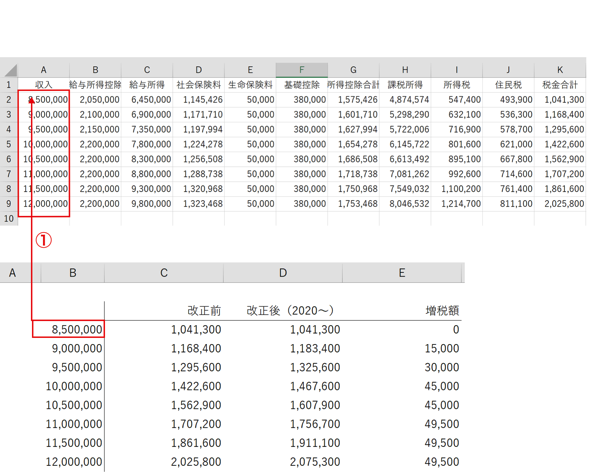This screenshot has height=476, width=599.
Task: Click the 収入 header cell
Action: 44,85
